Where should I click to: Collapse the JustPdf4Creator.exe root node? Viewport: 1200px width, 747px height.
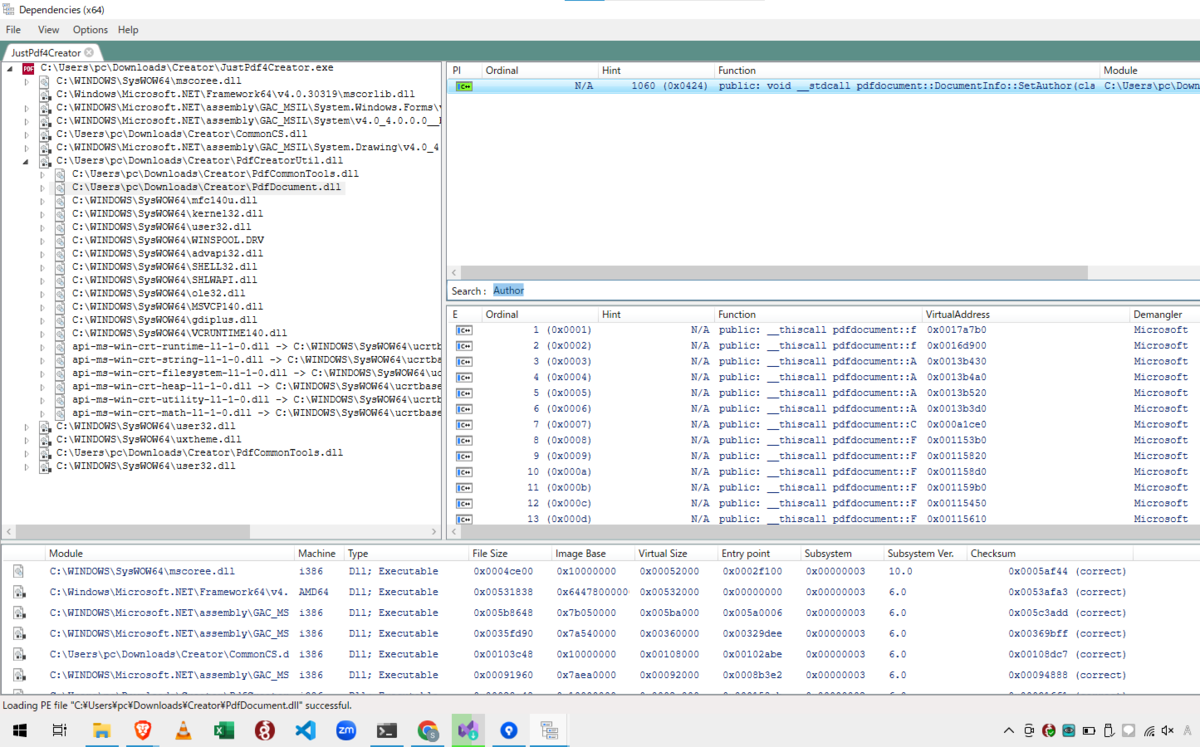(x=12, y=68)
